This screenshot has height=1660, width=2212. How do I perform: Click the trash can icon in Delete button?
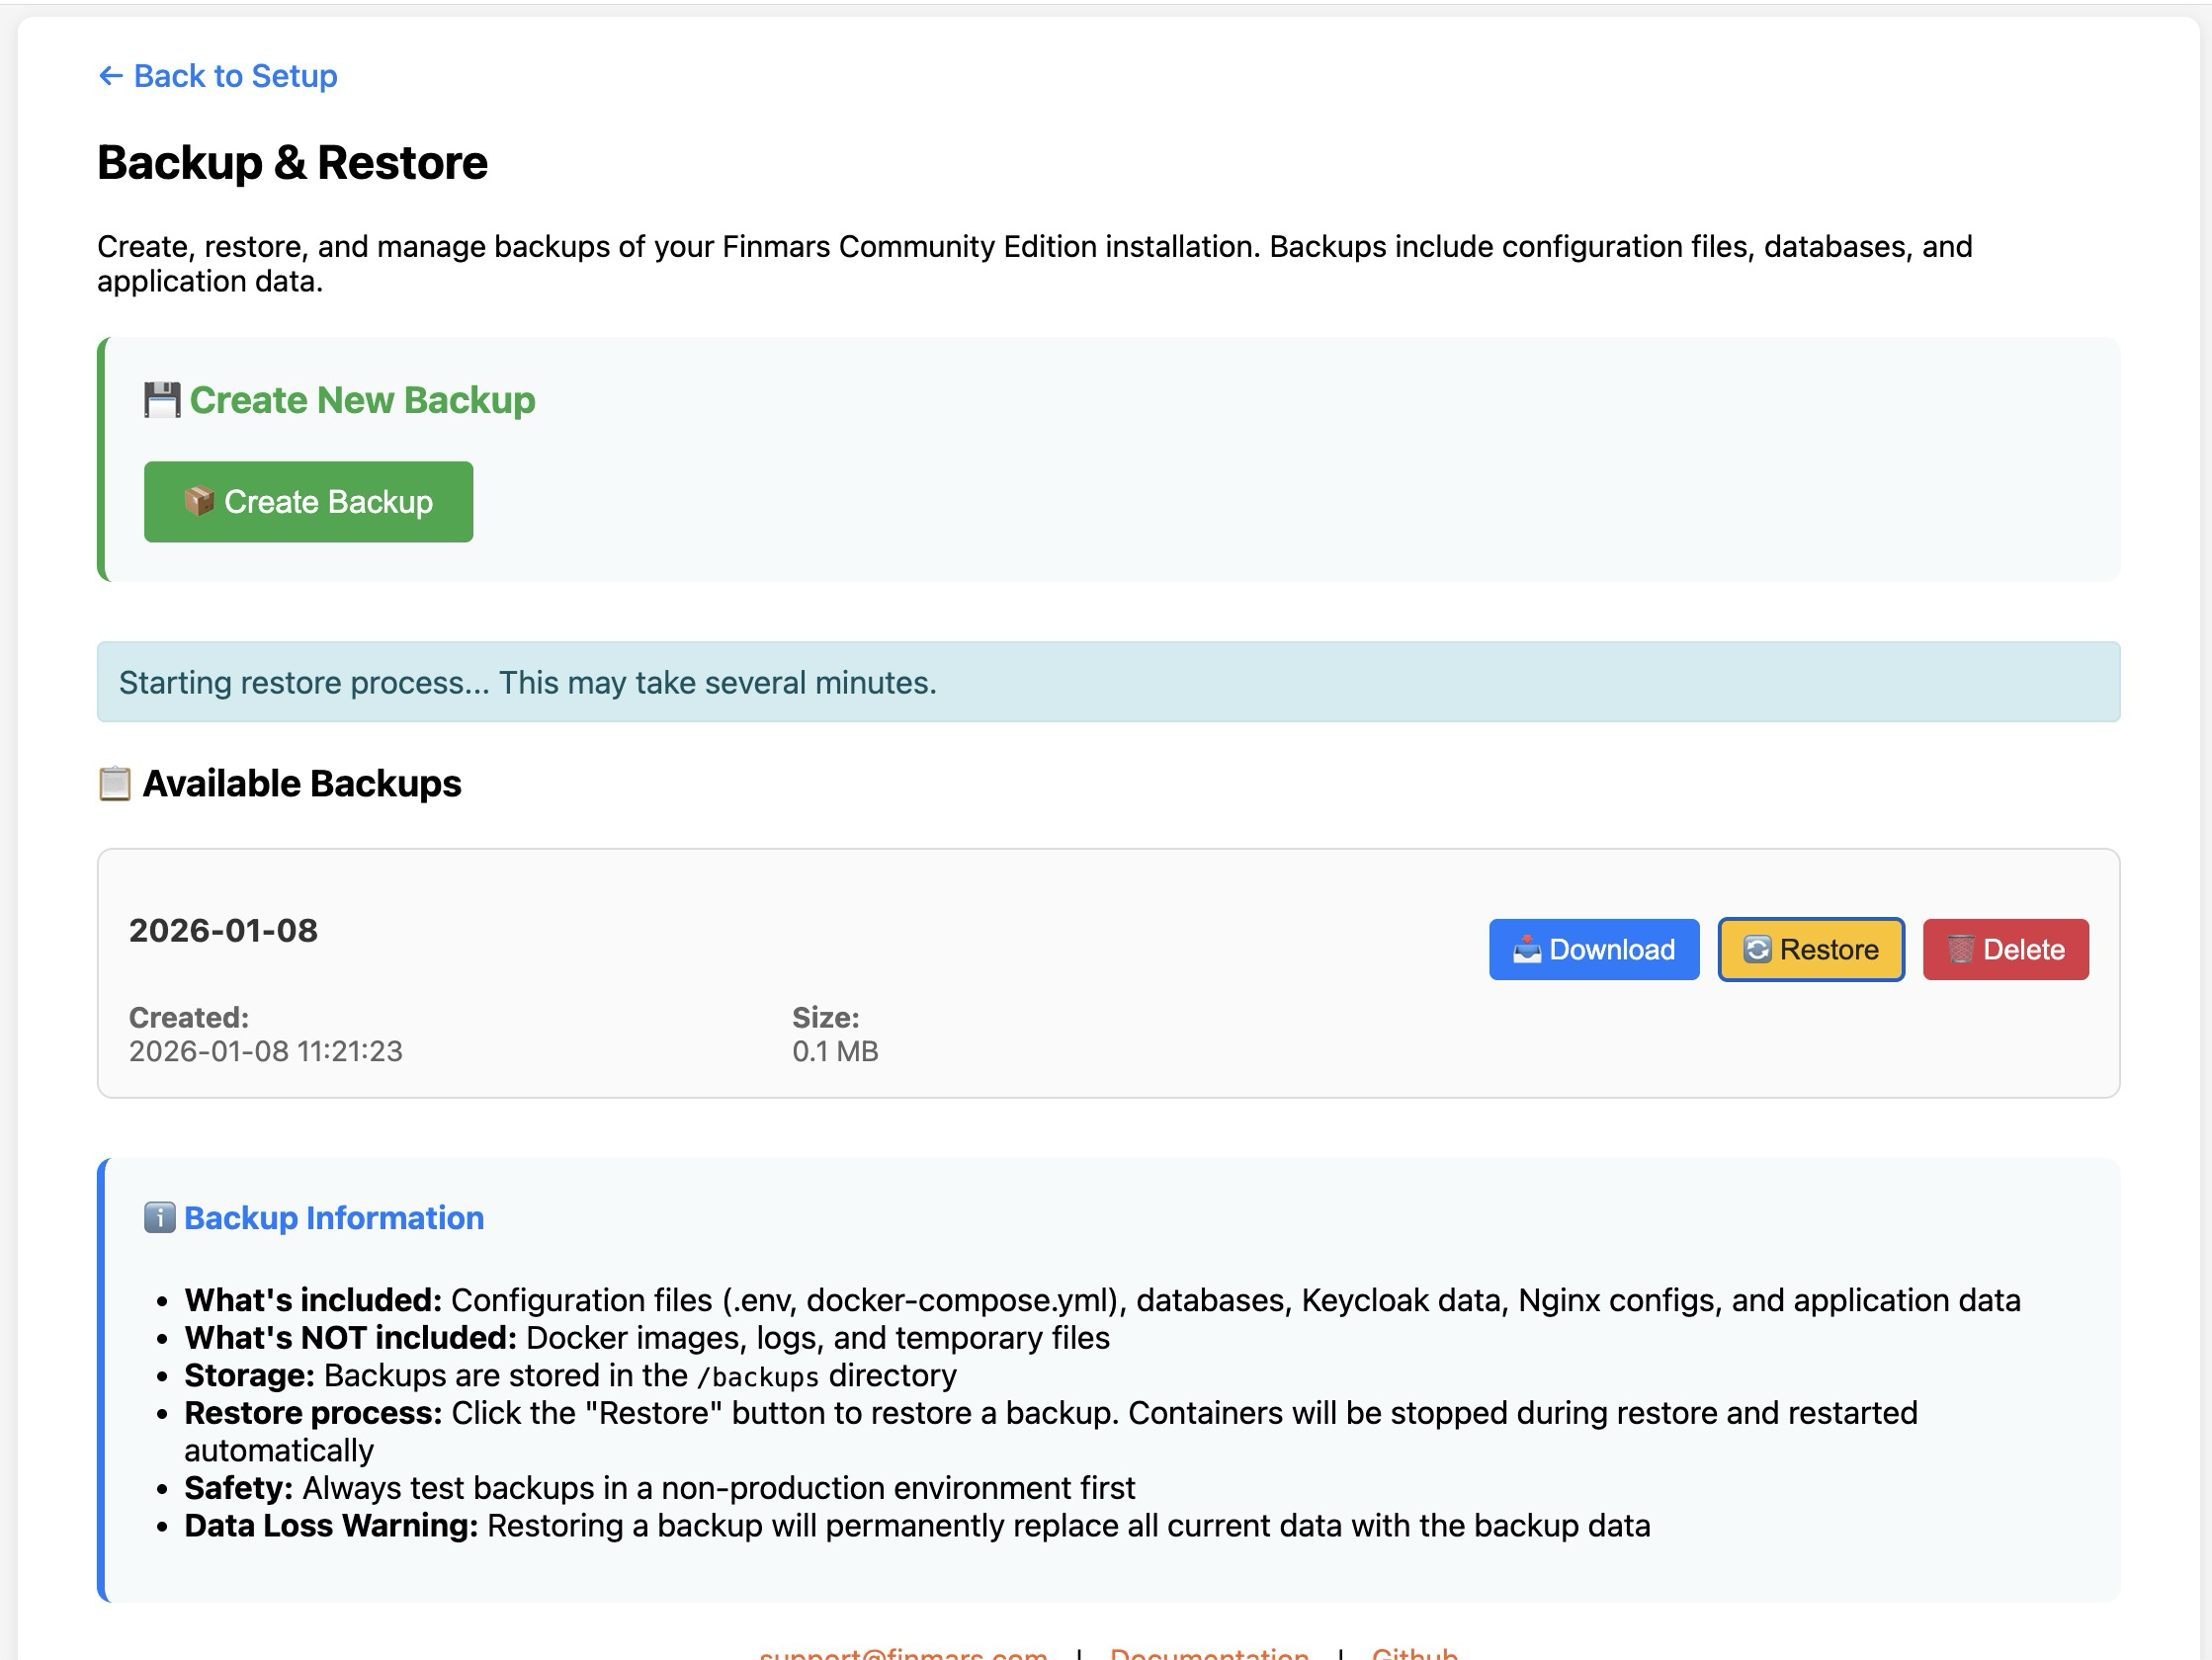point(1960,950)
